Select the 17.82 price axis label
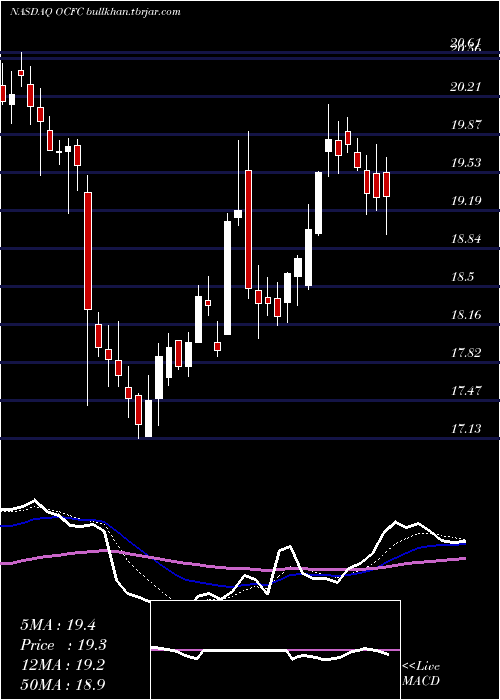This screenshot has width=500, height=700. 466,353
